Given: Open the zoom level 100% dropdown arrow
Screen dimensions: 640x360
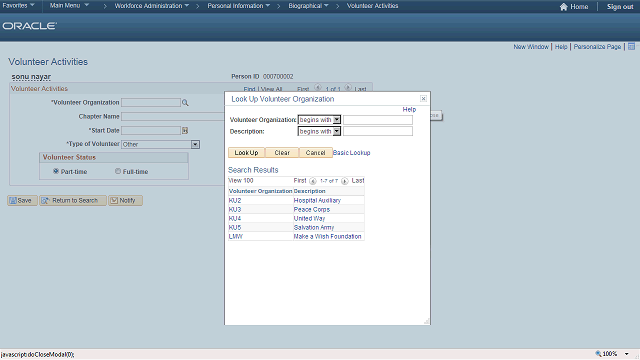Looking at the screenshot, I should point(627,354).
